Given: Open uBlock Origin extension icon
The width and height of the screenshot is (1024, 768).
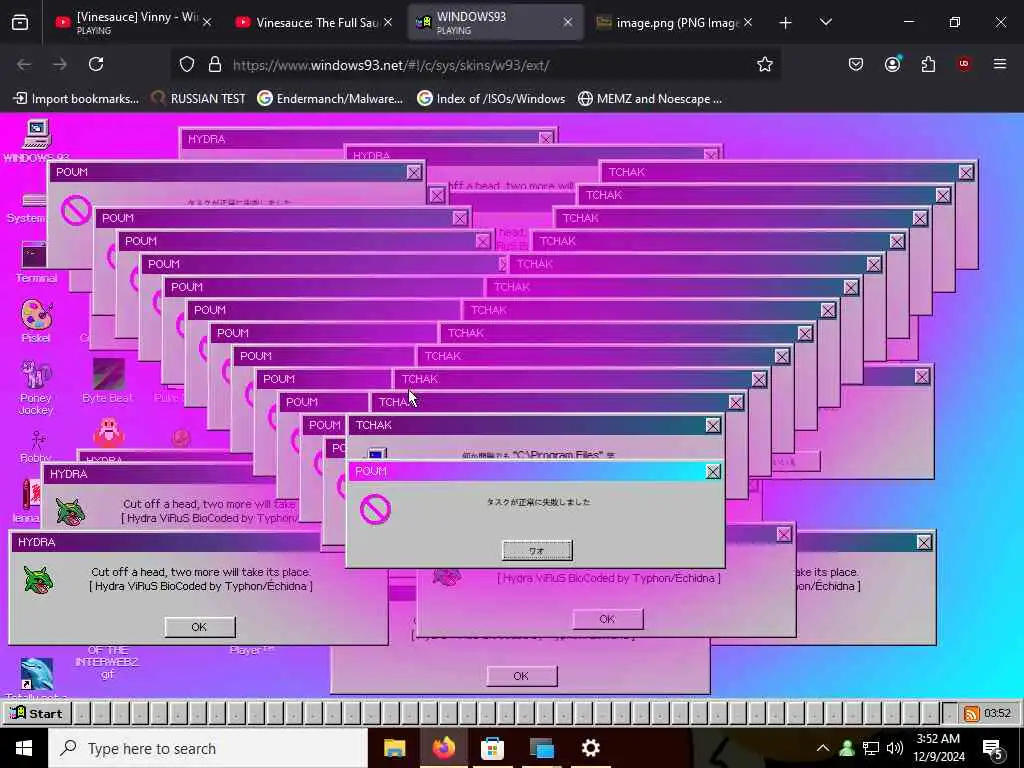Looking at the screenshot, I should [x=964, y=63].
